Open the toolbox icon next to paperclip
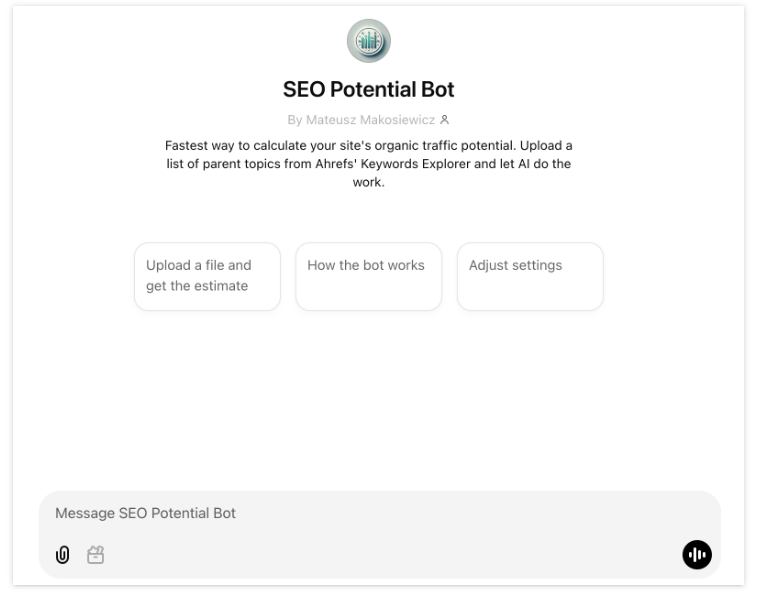Viewport: 762px width, 597px height. point(95,554)
